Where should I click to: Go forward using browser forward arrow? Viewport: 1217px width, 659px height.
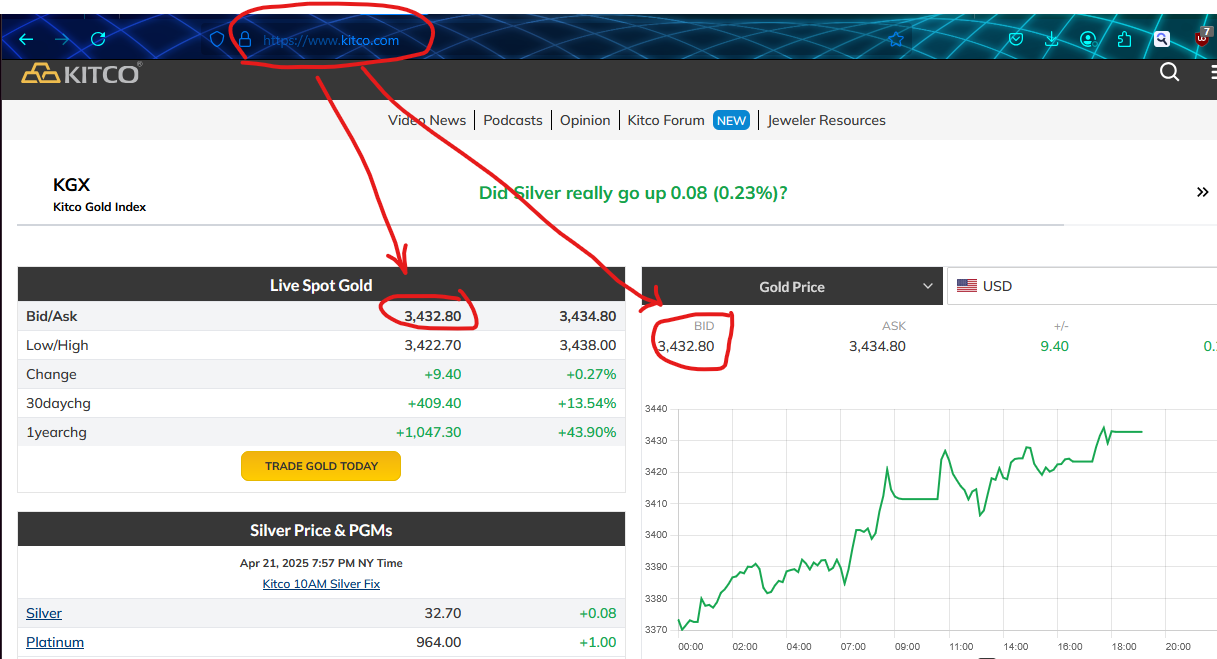pyautogui.click(x=62, y=39)
